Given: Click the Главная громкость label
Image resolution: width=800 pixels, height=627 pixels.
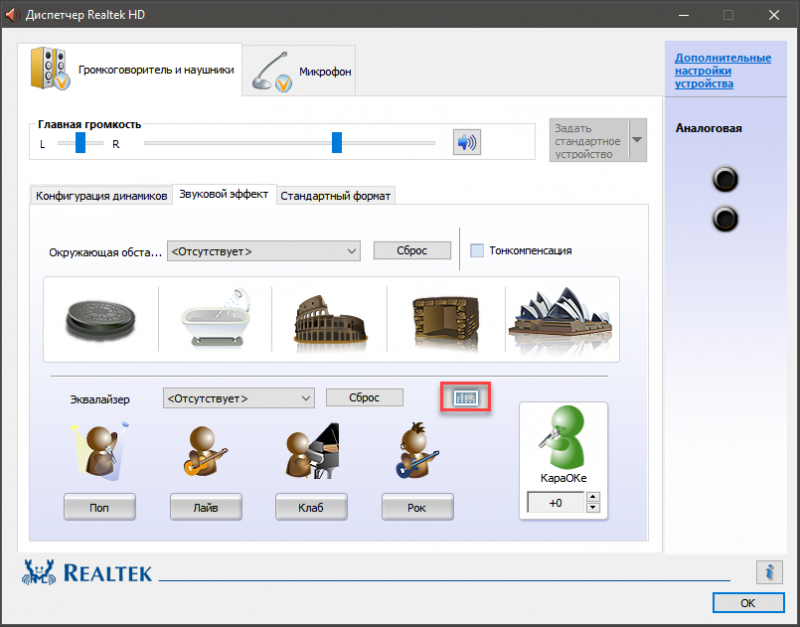Looking at the screenshot, I should (89, 124).
